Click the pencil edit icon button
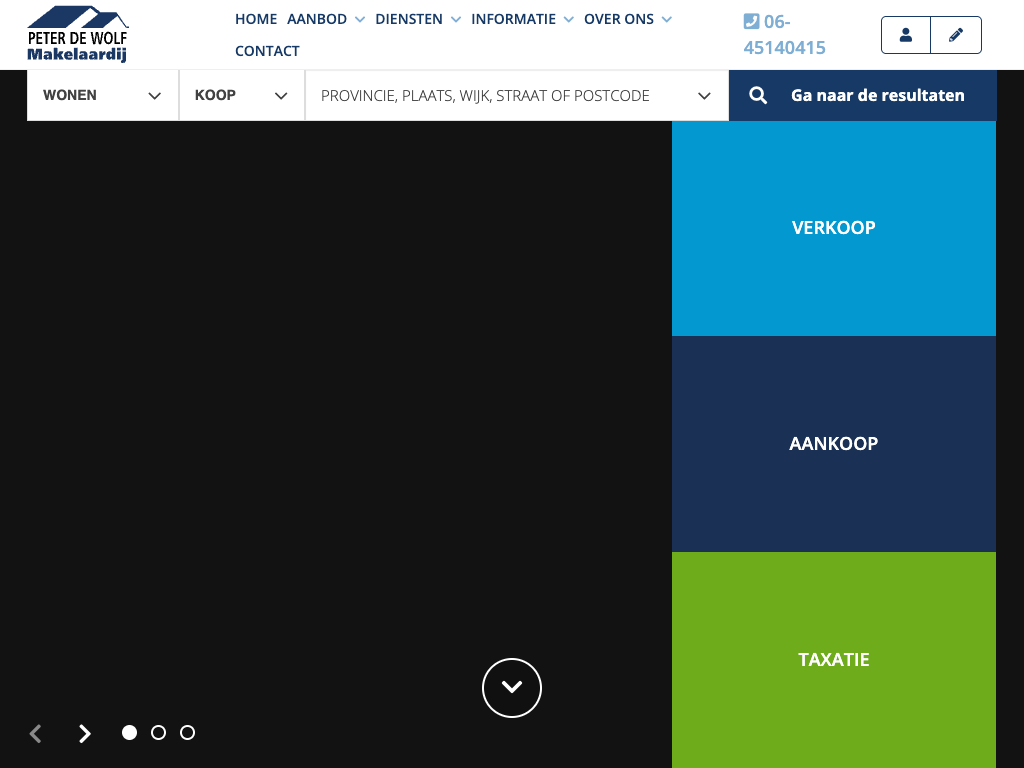The height and width of the screenshot is (768, 1024). [956, 35]
